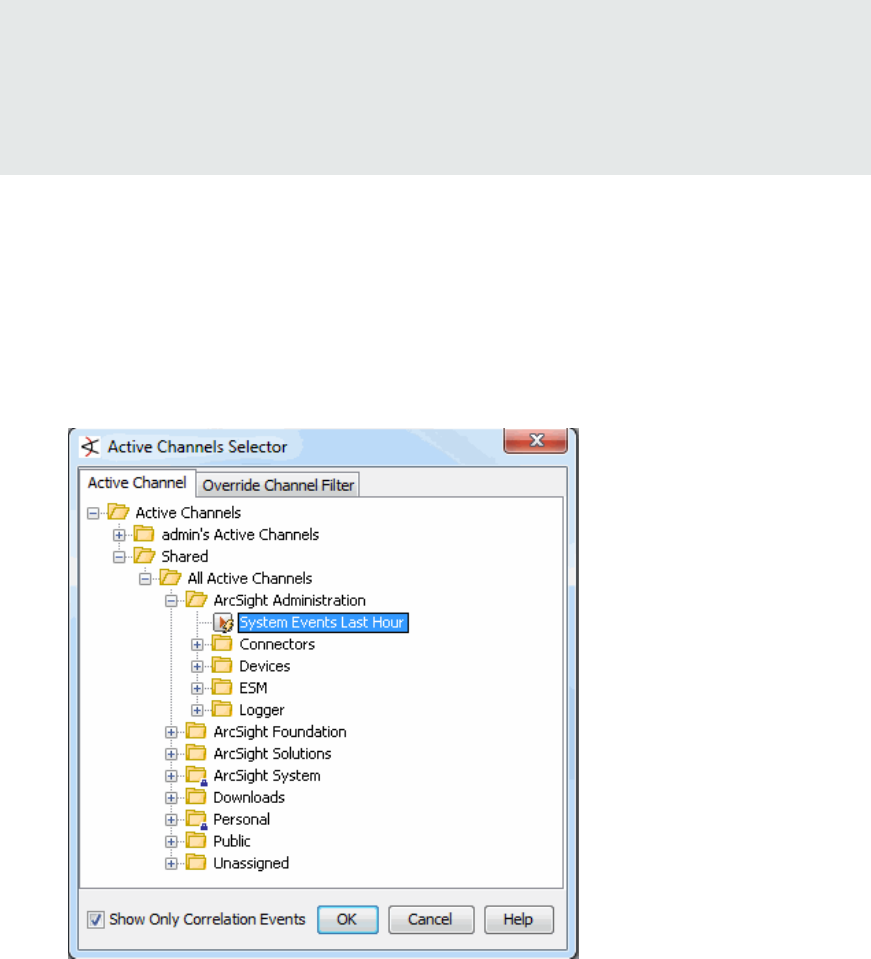Select the "admin's Active Channels" label
Screen dimensions: 871x959
point(240,535)
